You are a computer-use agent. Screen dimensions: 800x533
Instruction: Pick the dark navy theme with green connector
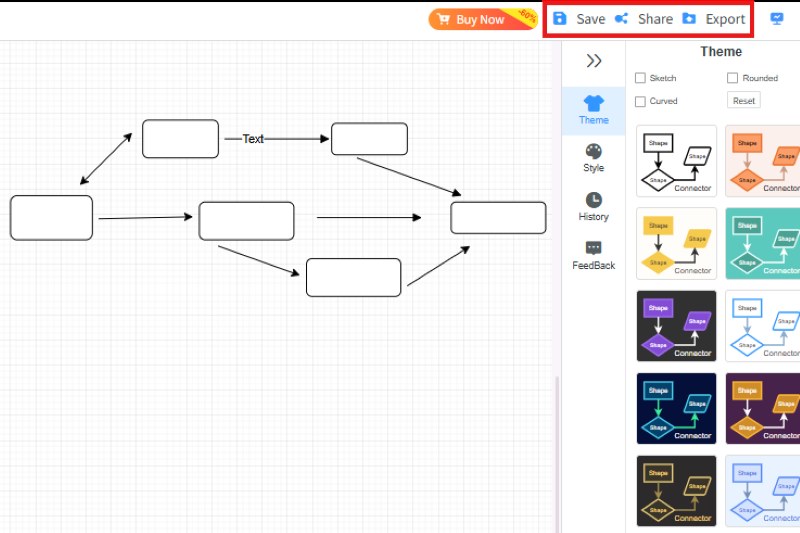[x=676, y=408]
